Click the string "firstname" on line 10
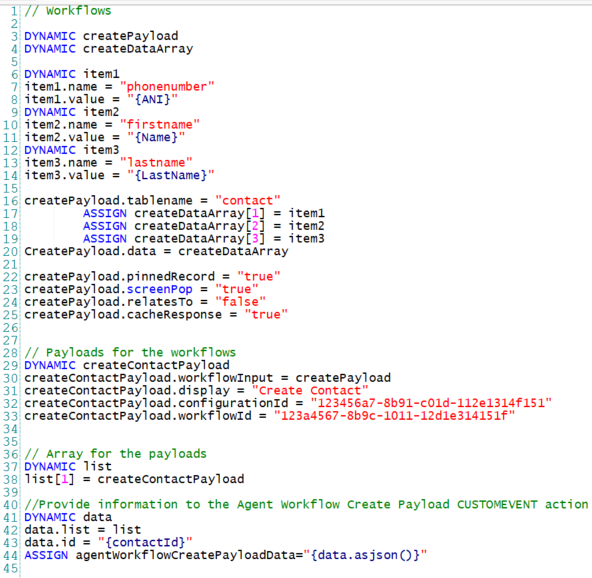The image size is (592, 578). [160, 125]
